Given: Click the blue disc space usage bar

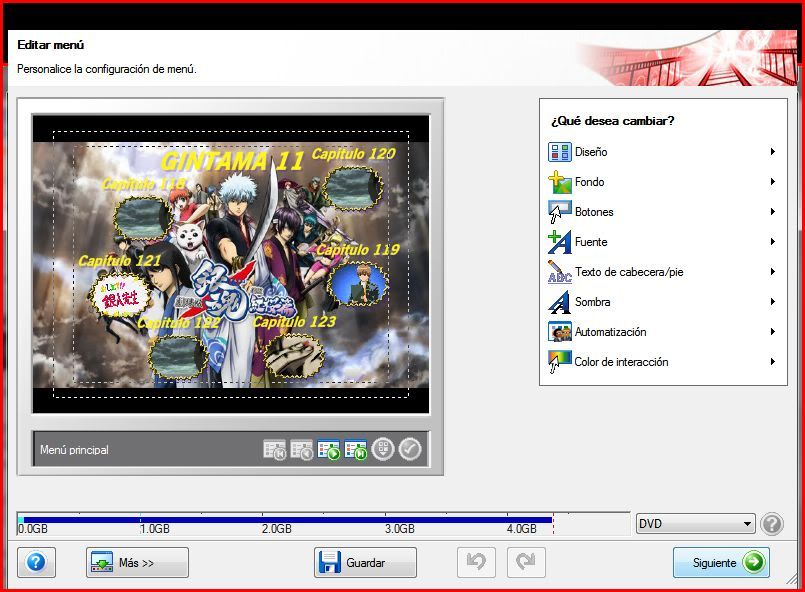Looking at the screenshot, I should coord(285,520).
